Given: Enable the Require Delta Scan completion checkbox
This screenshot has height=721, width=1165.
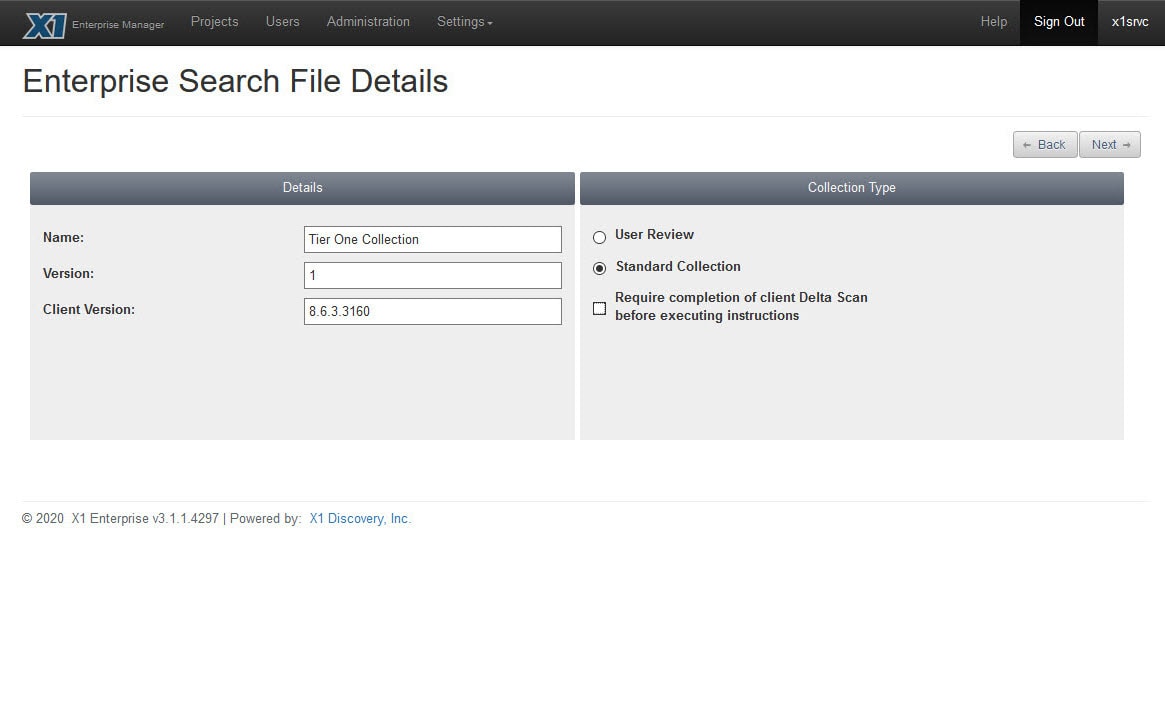Looking at the screenshot, I should 600,309.
